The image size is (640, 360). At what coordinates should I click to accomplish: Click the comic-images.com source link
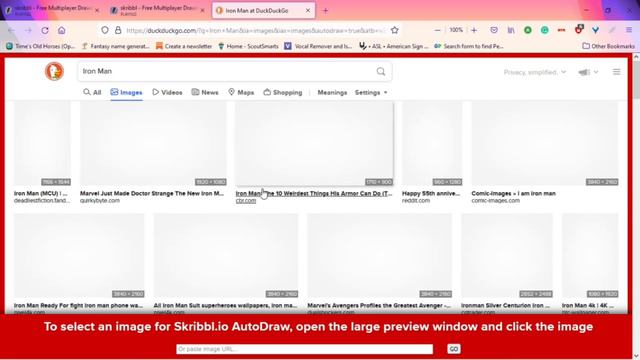click(x=496, y=201)
